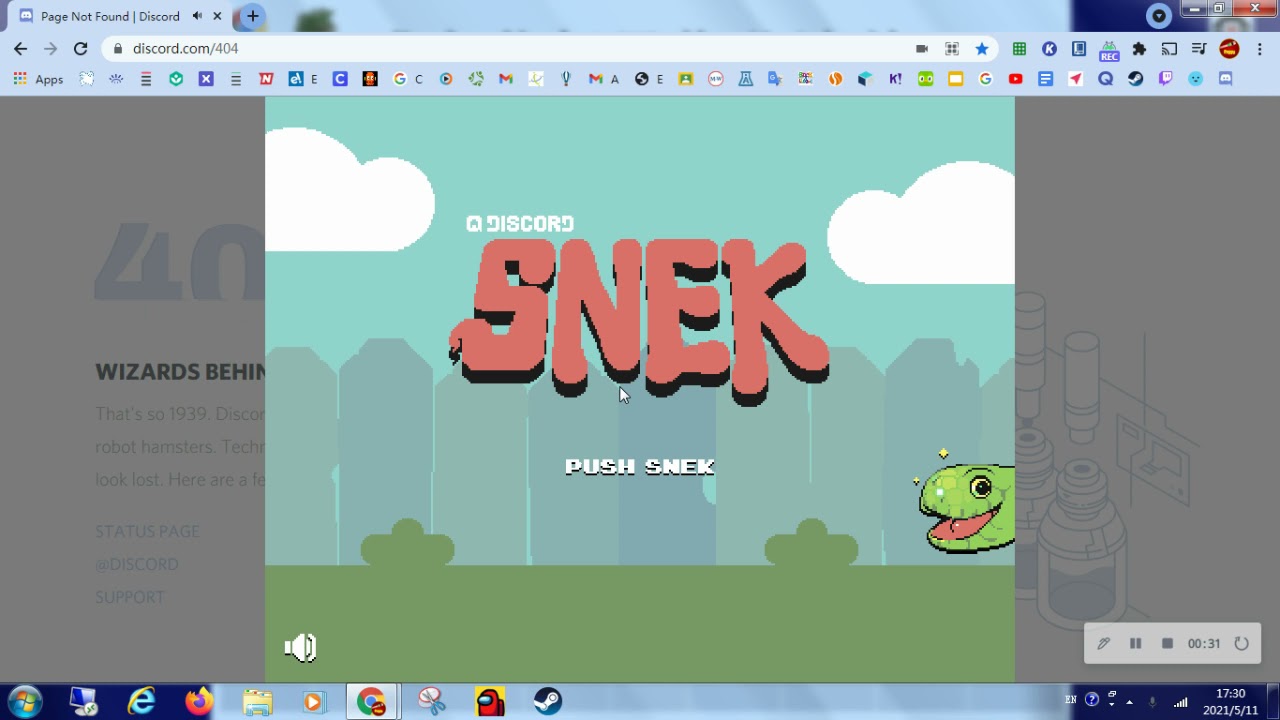
Task: Pause the screen recording
Action: pyautogui.click(x=1135, y=644)
